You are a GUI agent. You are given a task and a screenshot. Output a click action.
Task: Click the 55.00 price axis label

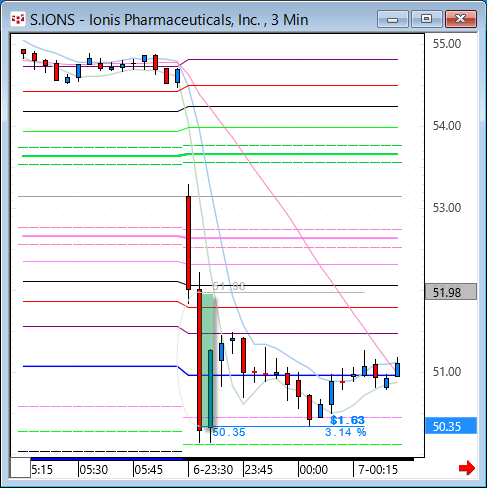(x=447, y=44)
